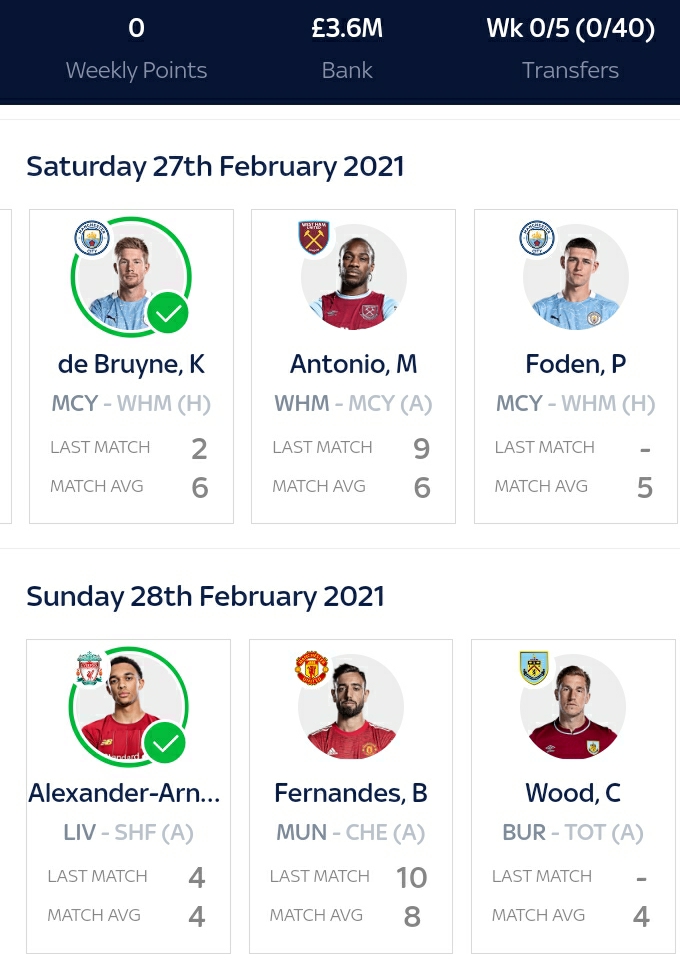Click Antonio's WHM - MCY (A) fixture
680x961 pixels.
(353, 404)
